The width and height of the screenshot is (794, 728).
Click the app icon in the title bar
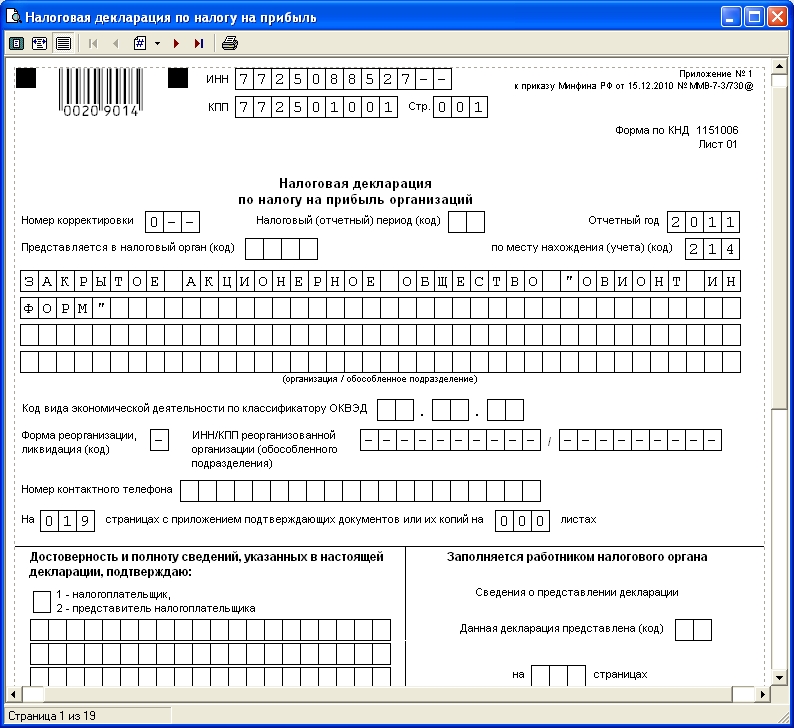pos(13,17)
